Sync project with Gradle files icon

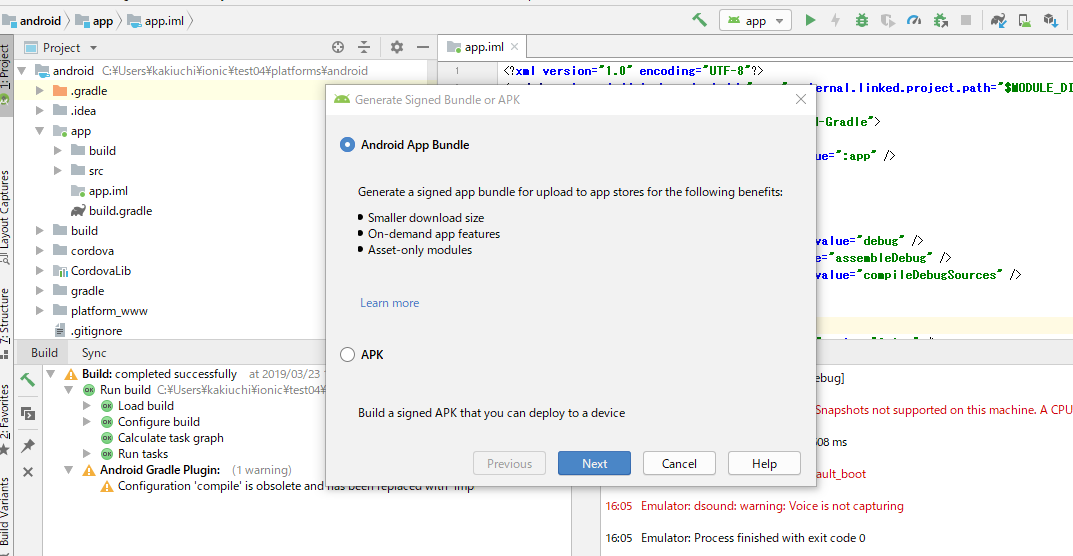click(x=999, y=21)
